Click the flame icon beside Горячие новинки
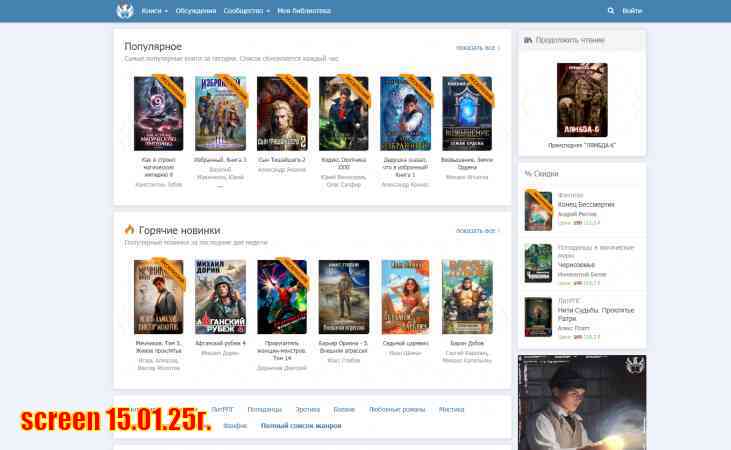The width and height of the screenshot is (731, 450). (x=129, y=230)
